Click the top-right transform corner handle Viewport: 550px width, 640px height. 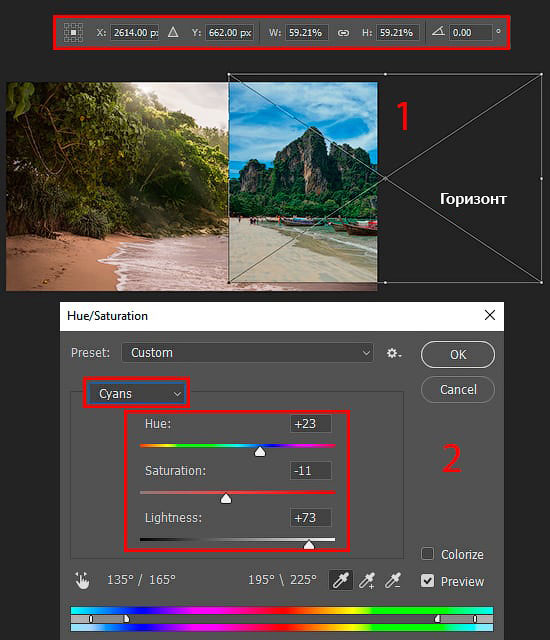click(x=541, y=74)
